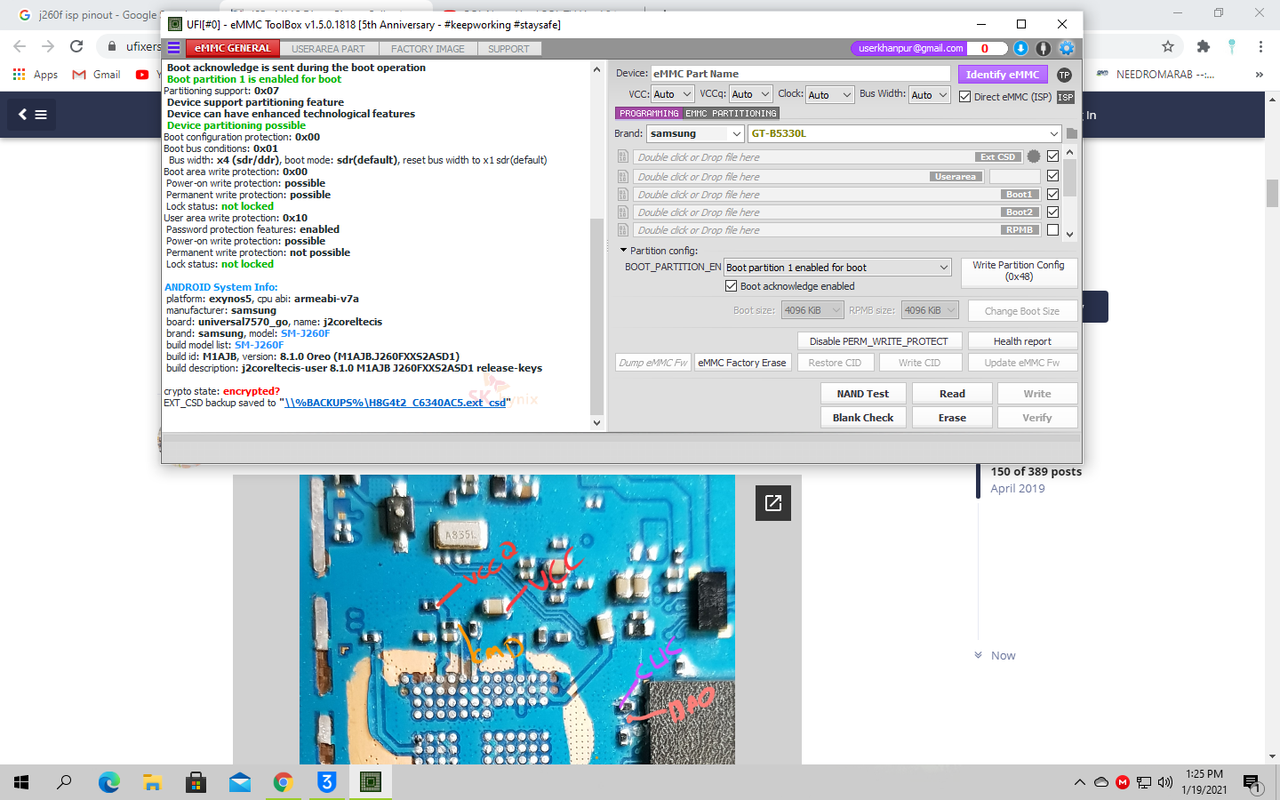This screenshot has width=1280, height=800.
Task: Switch to FACTORY IMAGE tab
Action: coord(427,48)
